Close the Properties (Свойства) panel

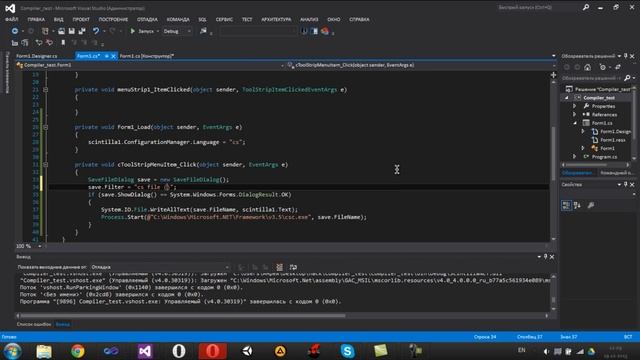(x=632, y=184)
